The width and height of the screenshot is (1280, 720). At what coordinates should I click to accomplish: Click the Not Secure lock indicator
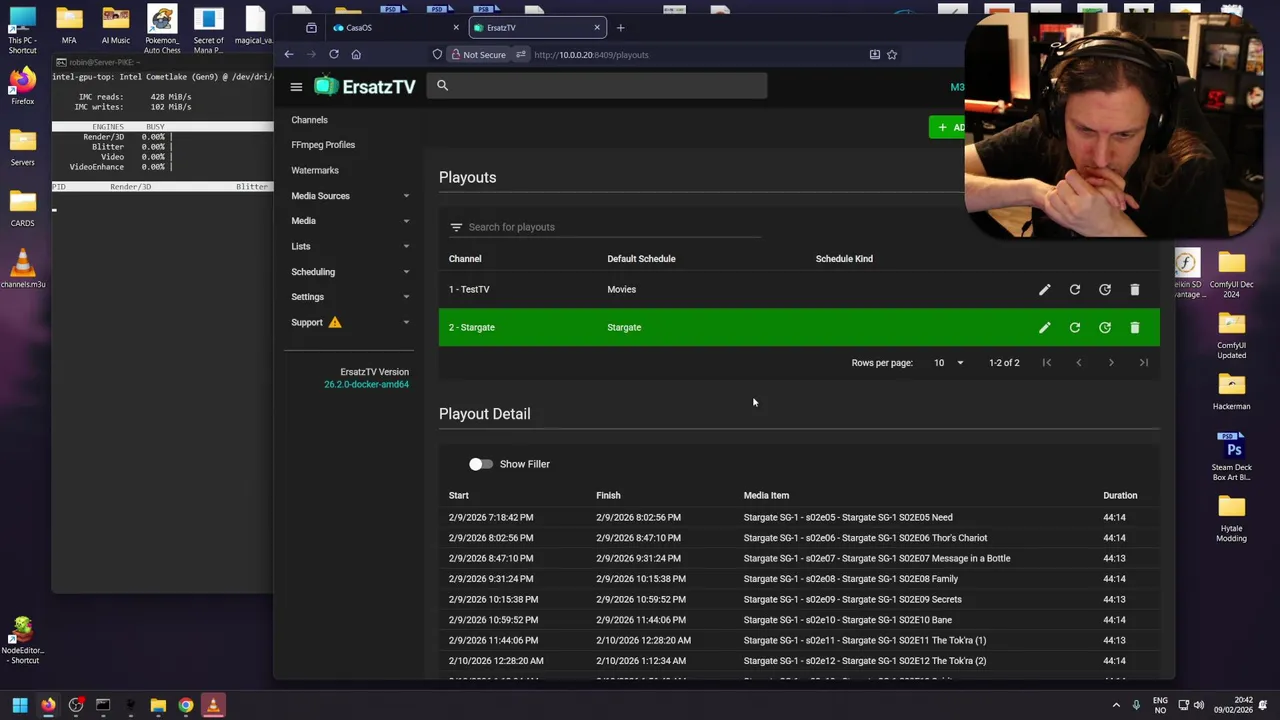[479, 55]
